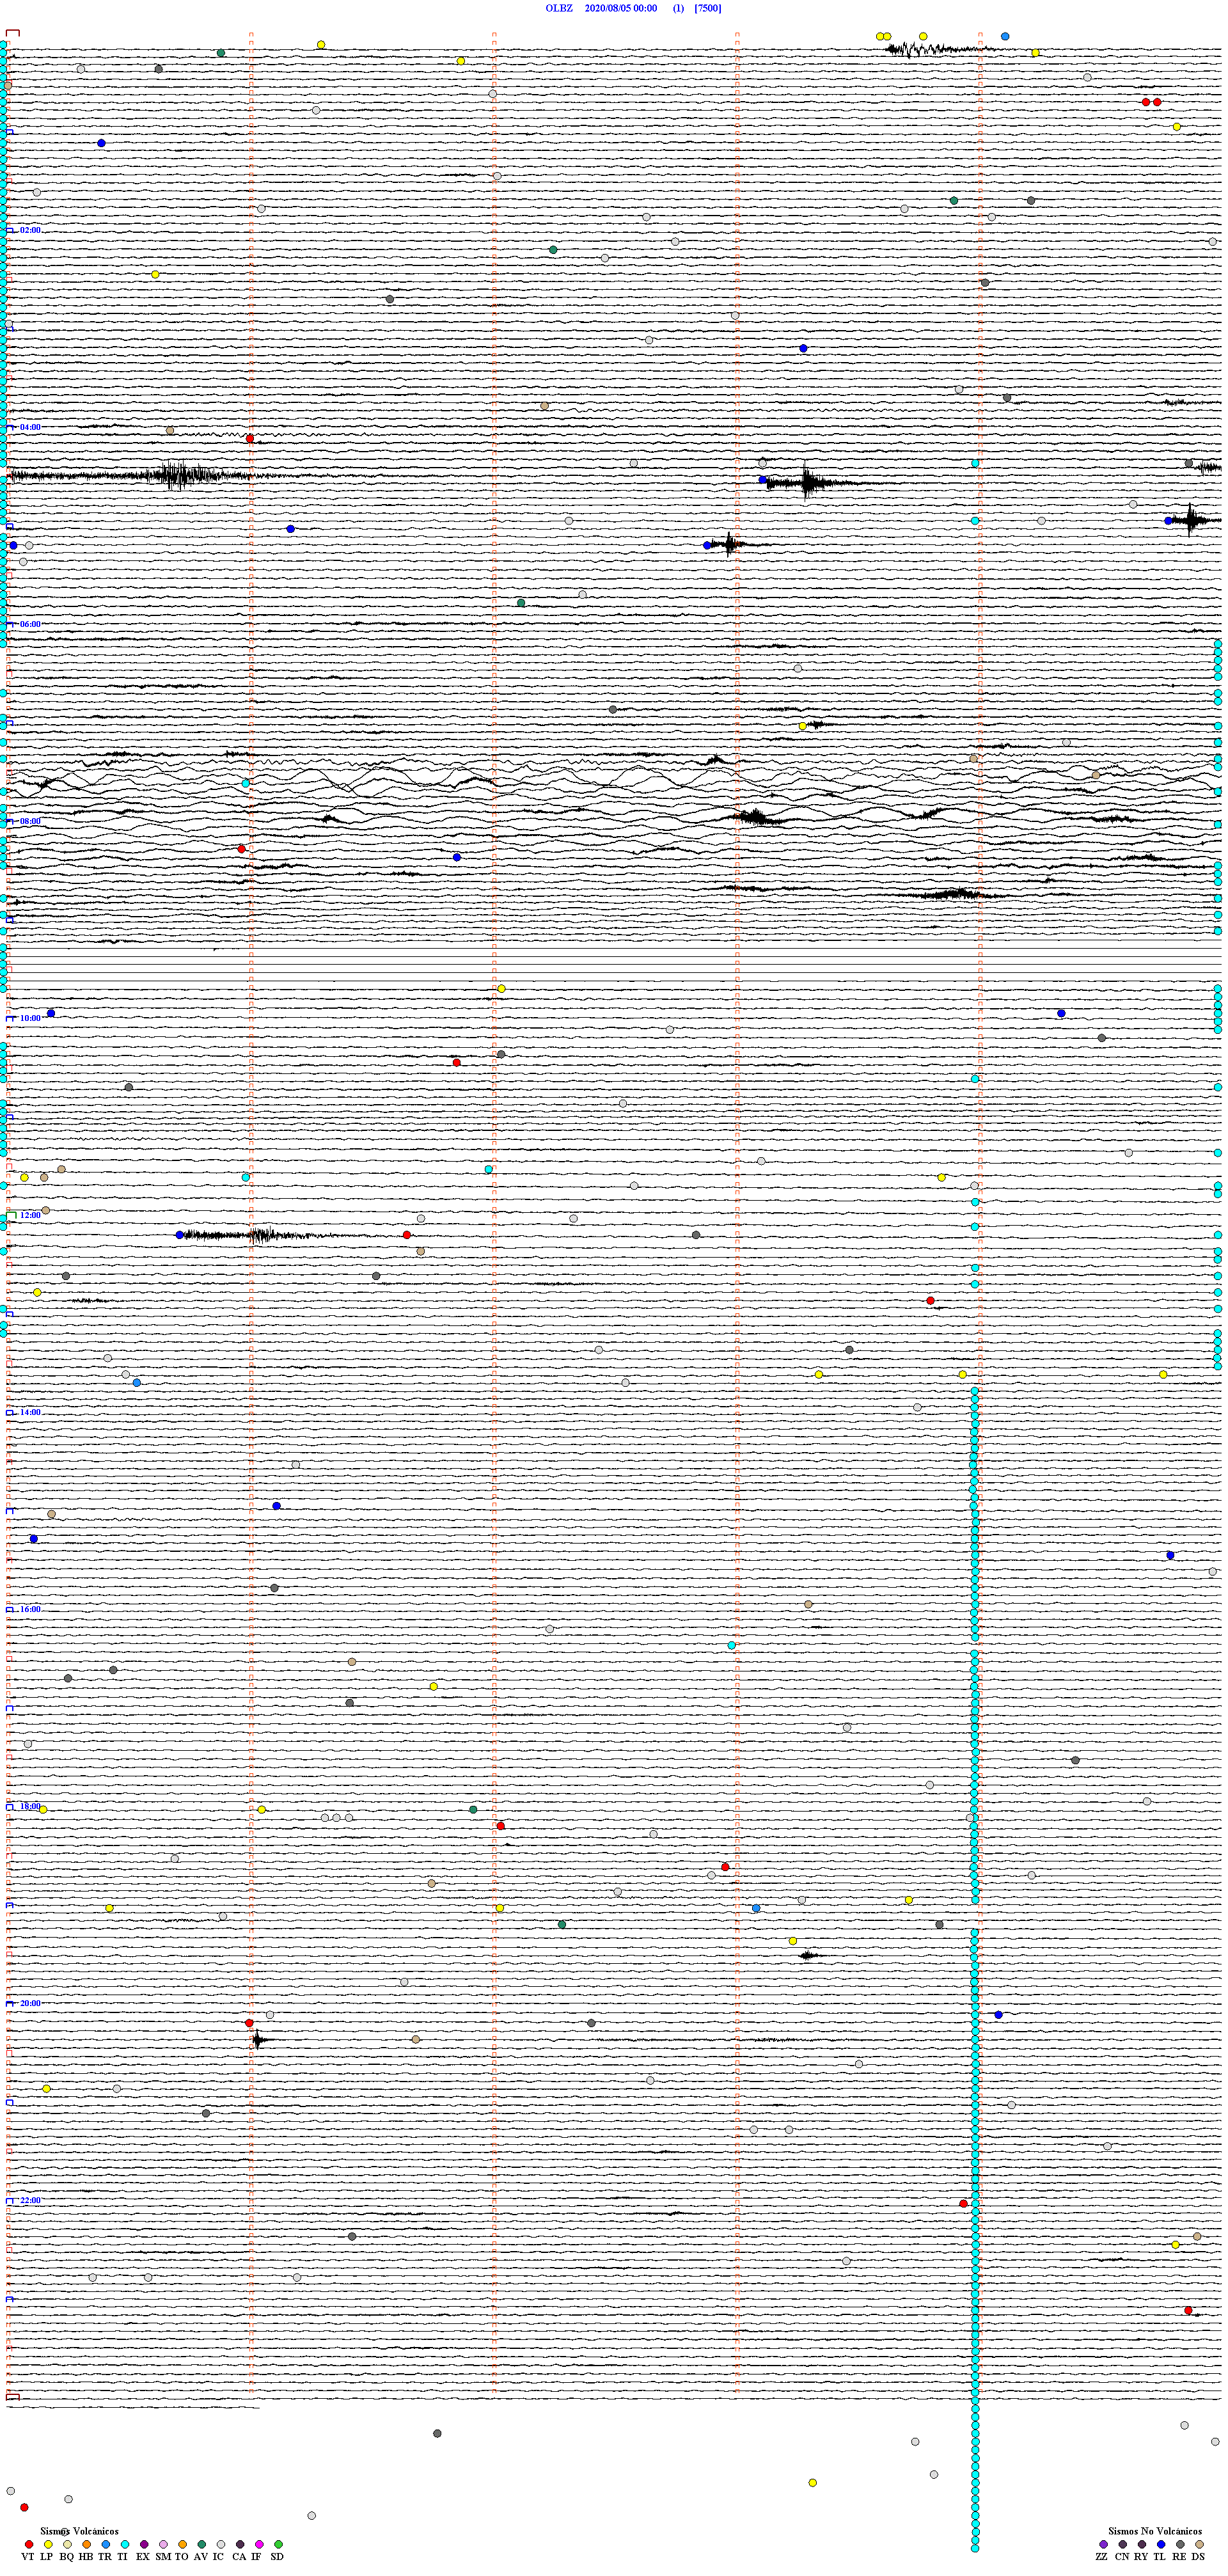Screen dimensions: 1228x2576
Task: Click the orange HB legend dot
Action: 86,2544
